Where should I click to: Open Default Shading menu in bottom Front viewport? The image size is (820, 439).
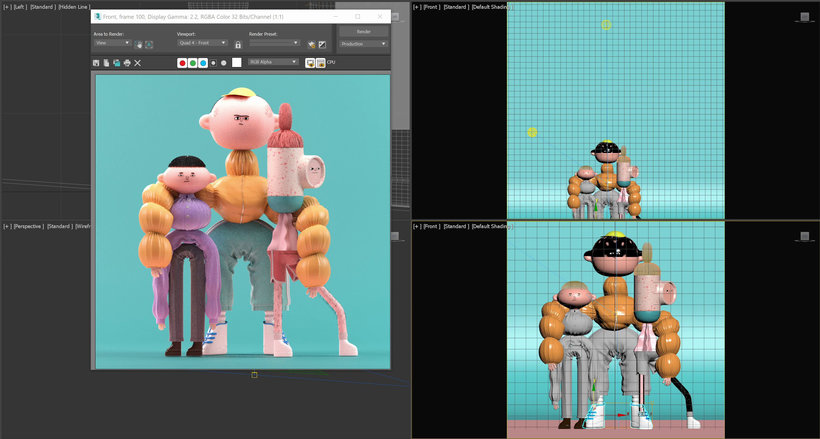coord(492,227)
